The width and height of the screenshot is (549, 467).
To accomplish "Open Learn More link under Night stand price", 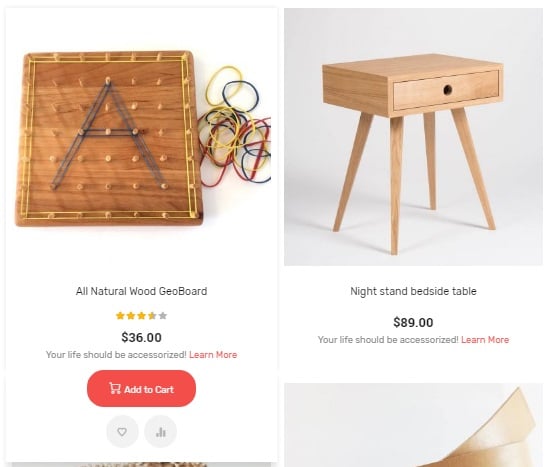I will click(485, 340).
